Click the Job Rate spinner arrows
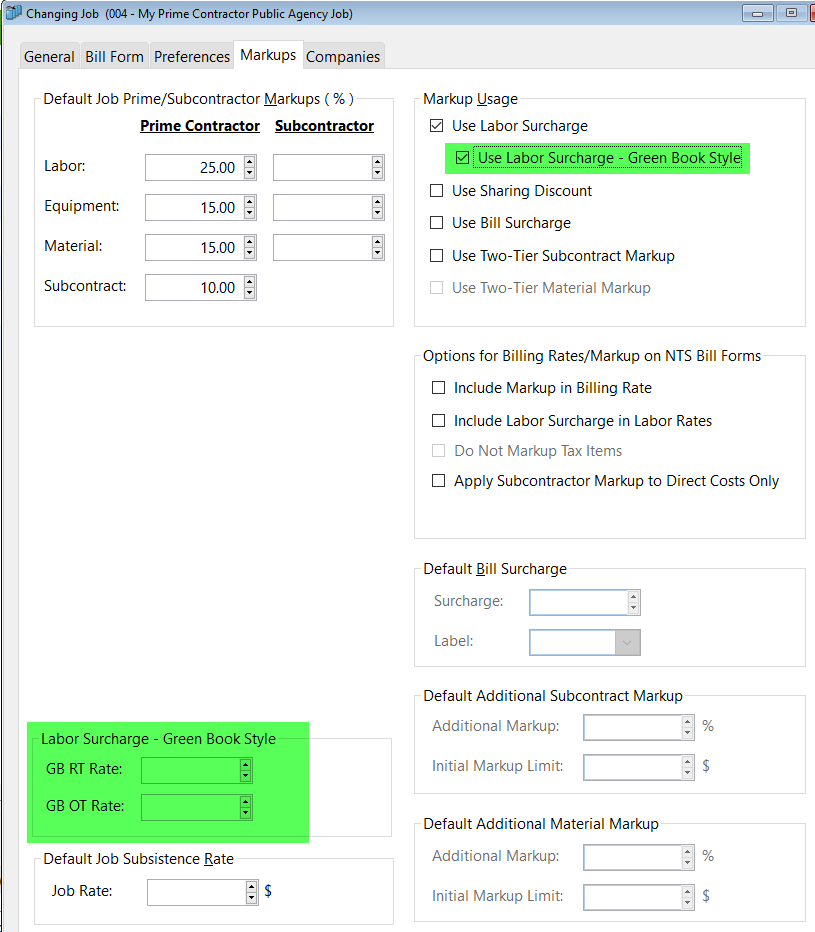The width and height of the screenshot is (815, 932). pos(251,892)
